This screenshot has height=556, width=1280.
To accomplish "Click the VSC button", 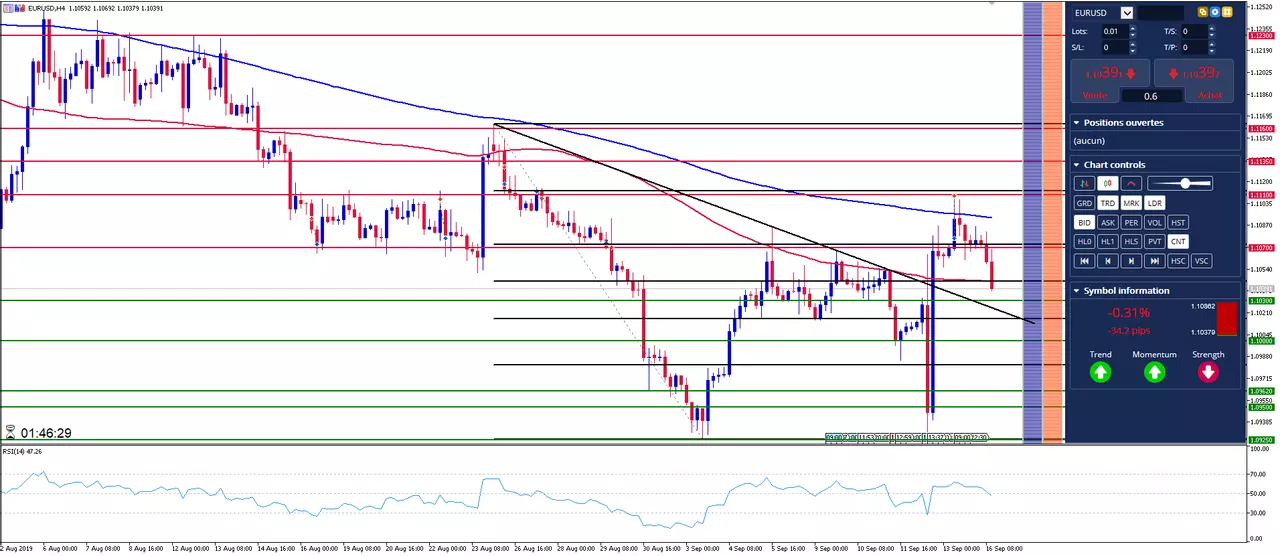I will click(1201, 261).
